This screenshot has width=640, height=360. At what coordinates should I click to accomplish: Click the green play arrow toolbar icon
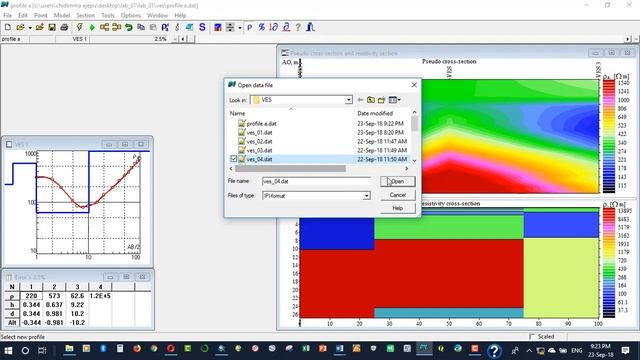tap(92, 27)
